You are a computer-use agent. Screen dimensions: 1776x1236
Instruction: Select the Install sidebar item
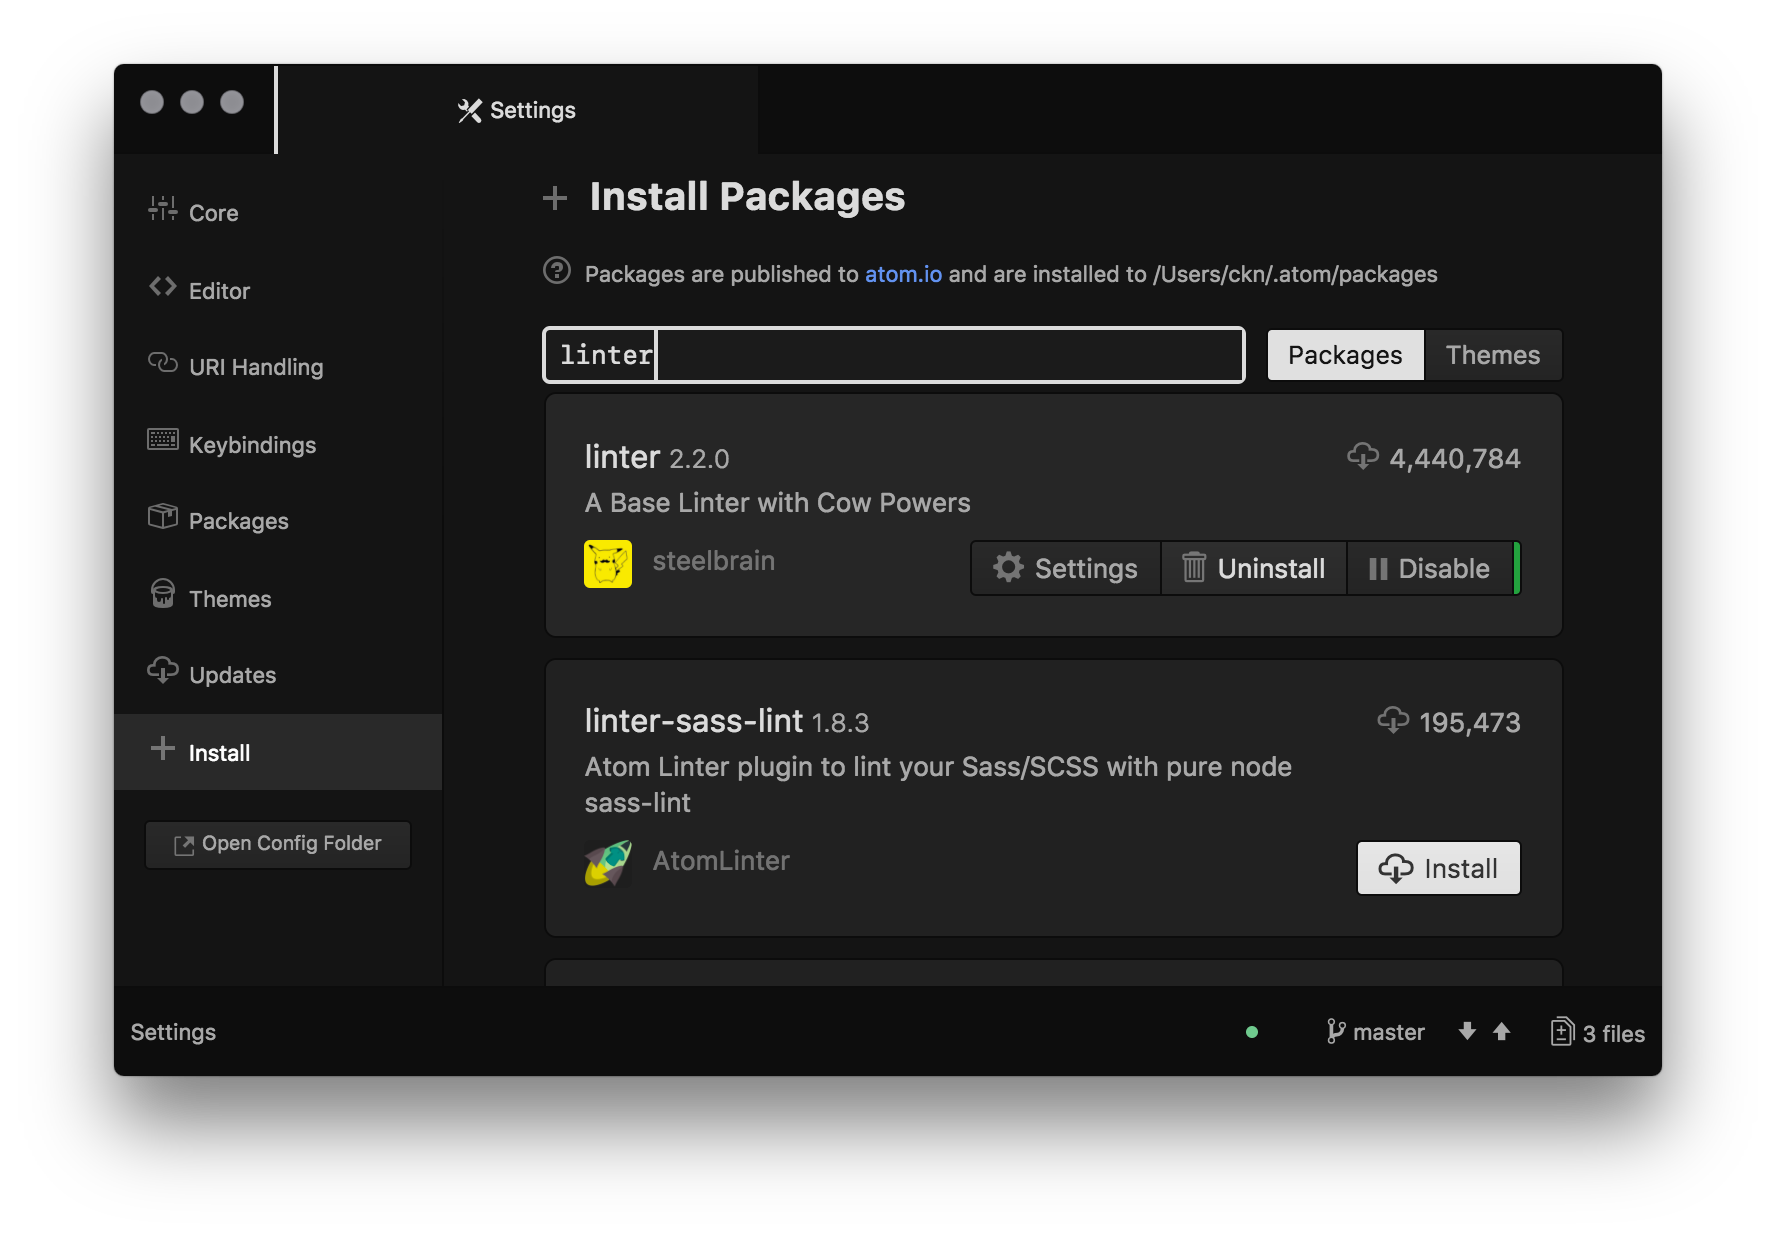(278, 752)
